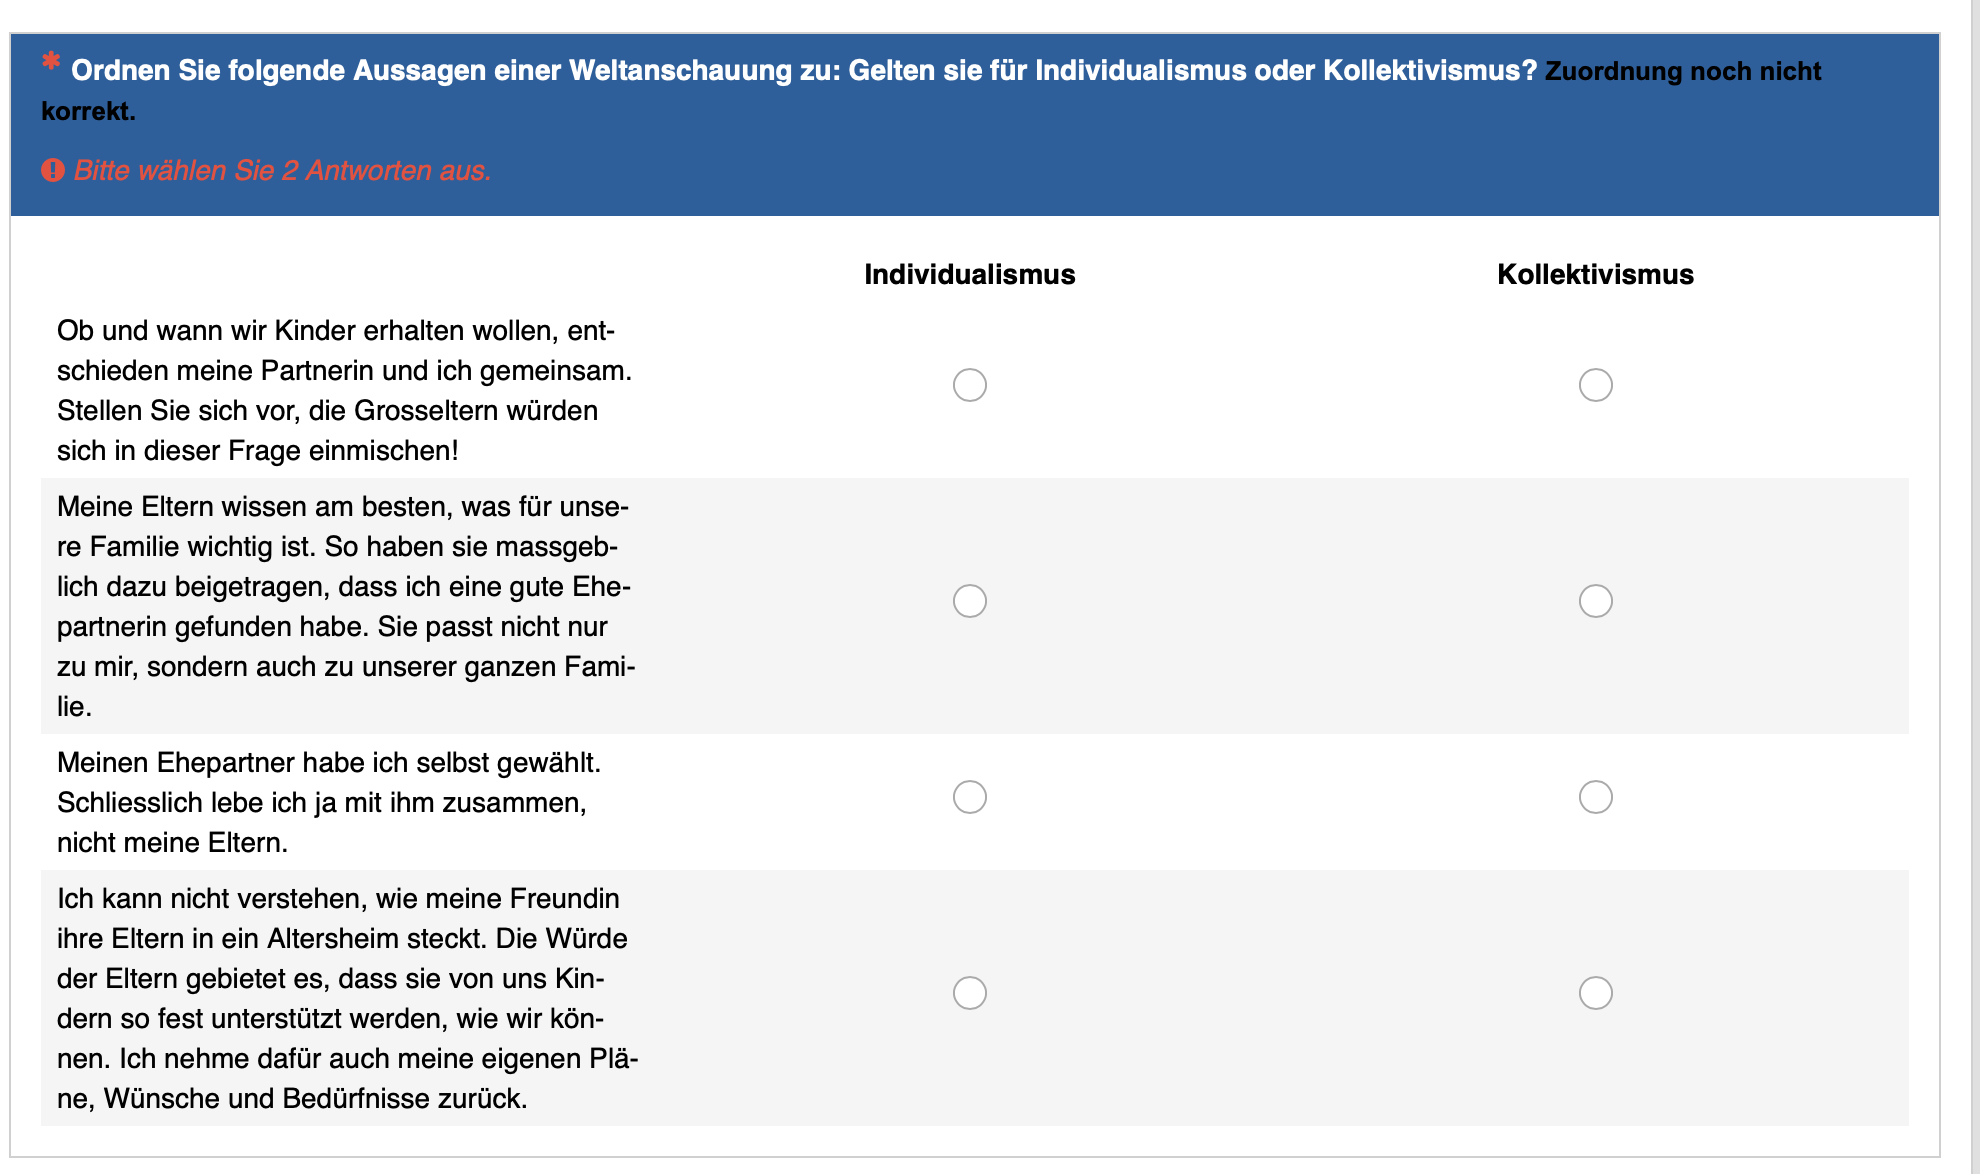Image resolution: width=1980 pixels, height=1174 pixels.
Task: Pick Individualismus for the Altersheim statement
Action: [x=969, y=993]
